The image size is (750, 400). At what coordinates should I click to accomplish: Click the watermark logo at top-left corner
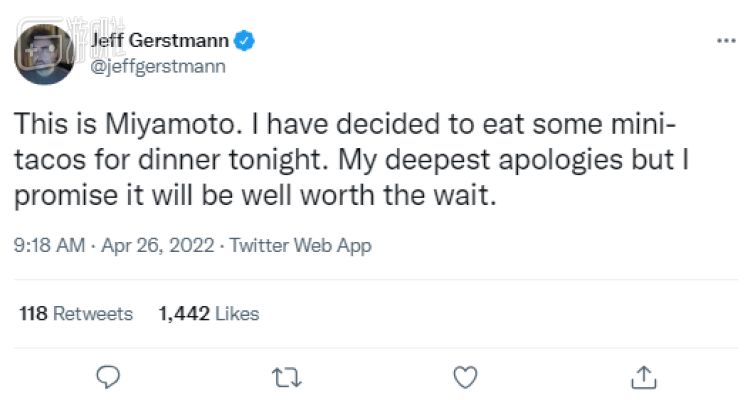tap(40, 16)
